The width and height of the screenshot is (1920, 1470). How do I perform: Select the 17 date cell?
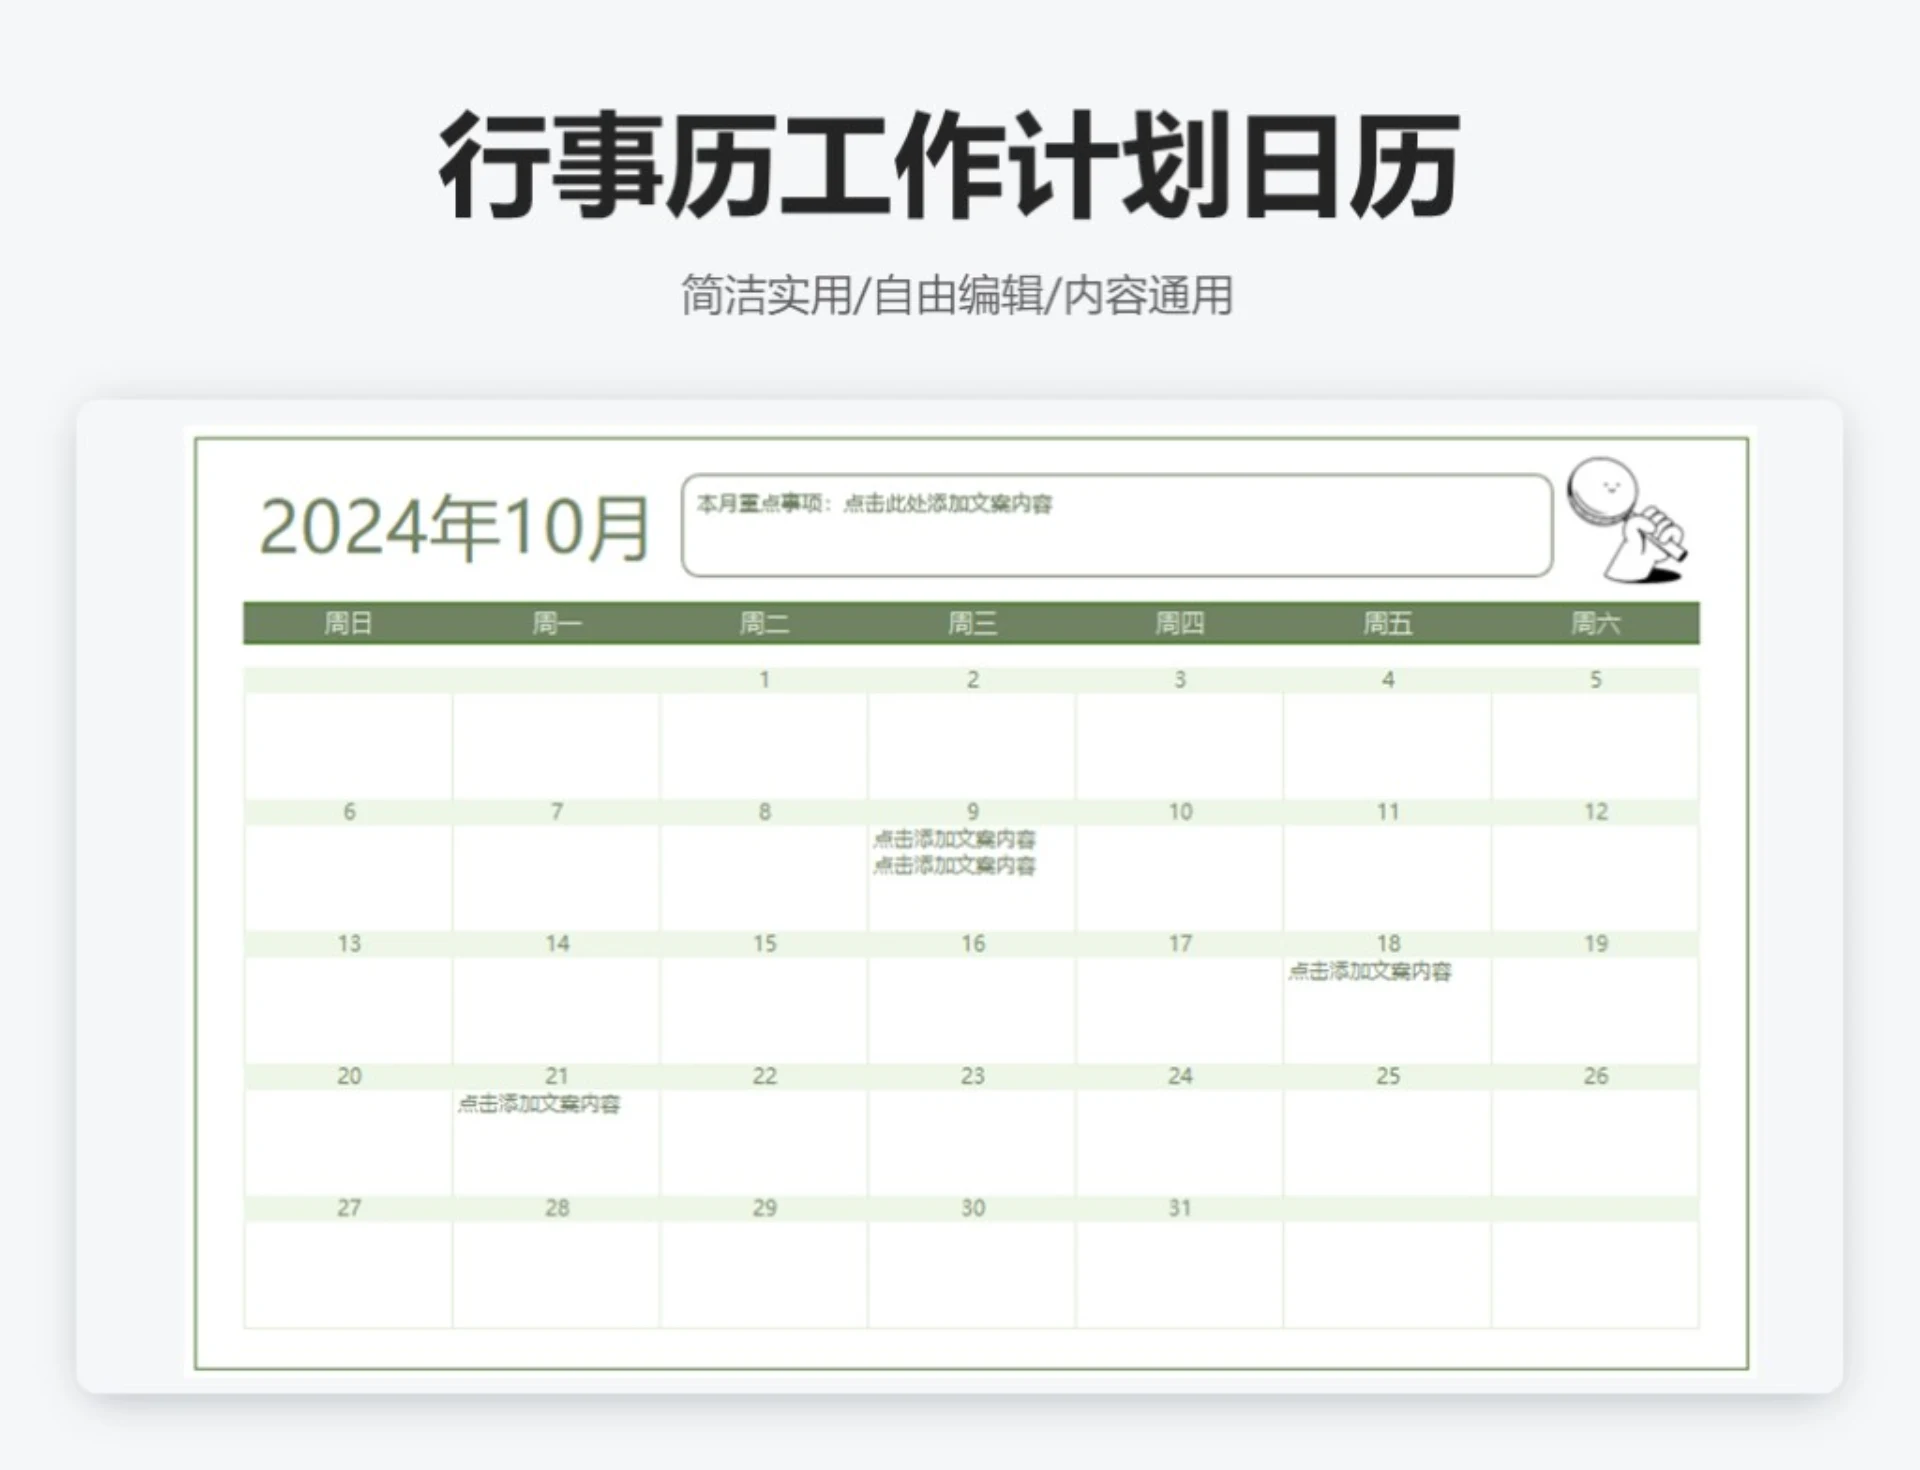click(x=1180, y=942)
